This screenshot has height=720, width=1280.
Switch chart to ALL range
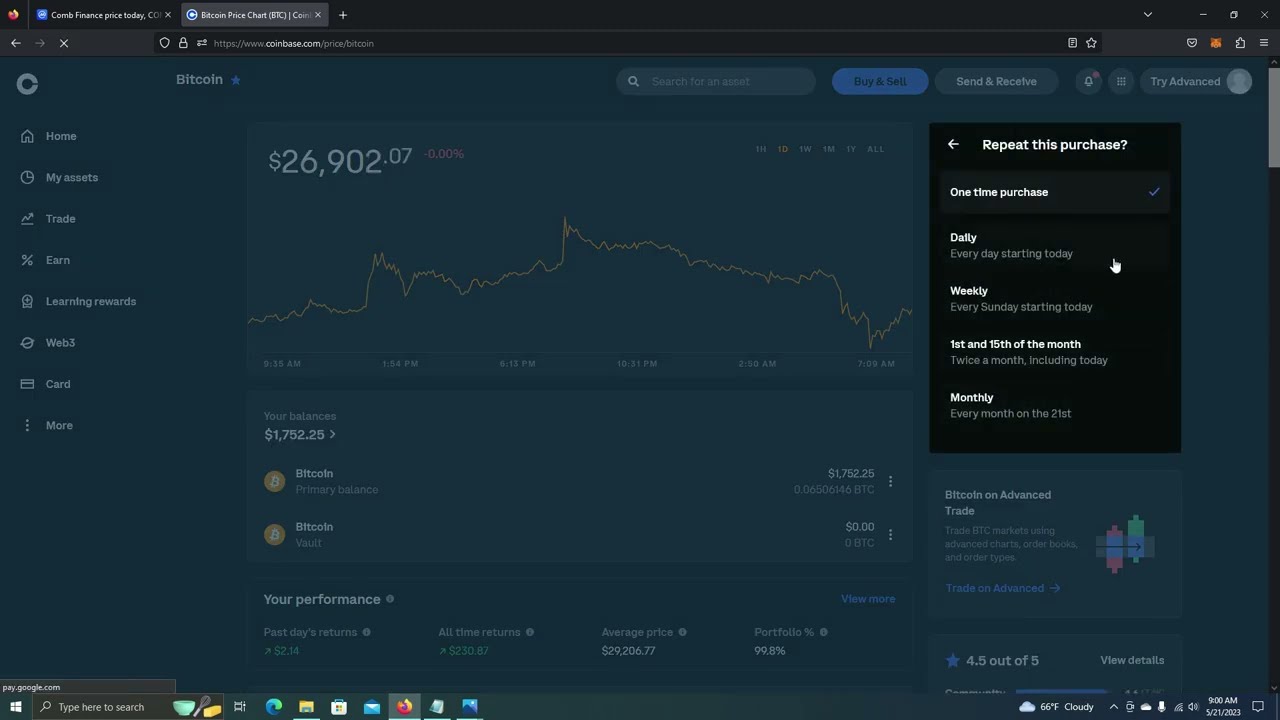click(876, 149)
